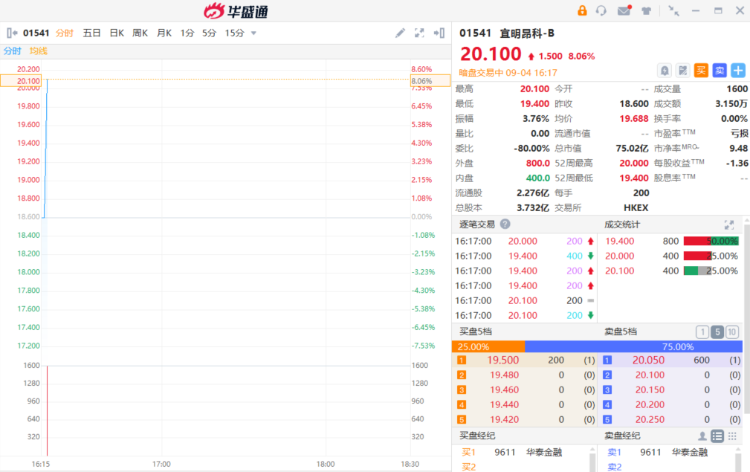Select the 五日 chart tab
Screen dimensions: 750x472
click(92, 33)
